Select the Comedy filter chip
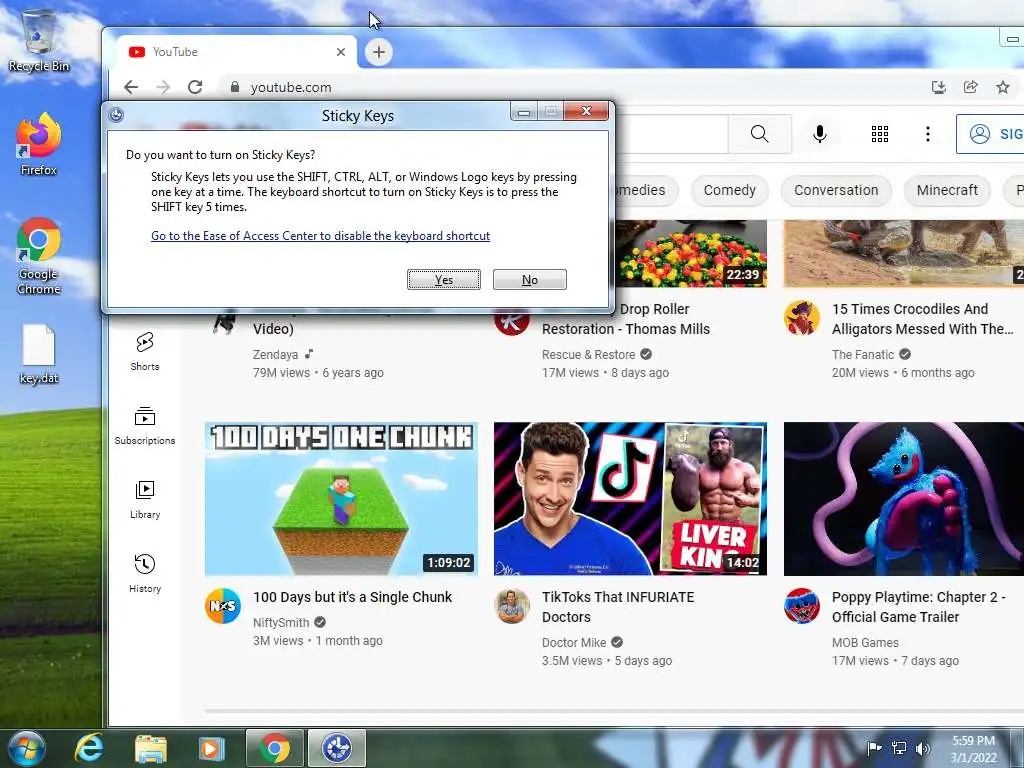Screen dimensions: 1024x768 tap(729, 190)
